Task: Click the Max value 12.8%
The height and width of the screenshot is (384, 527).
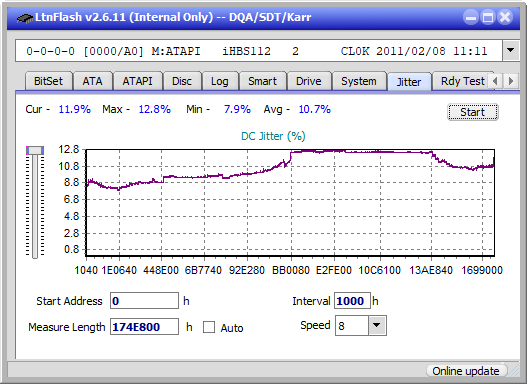Action: [x=155, y=109]
